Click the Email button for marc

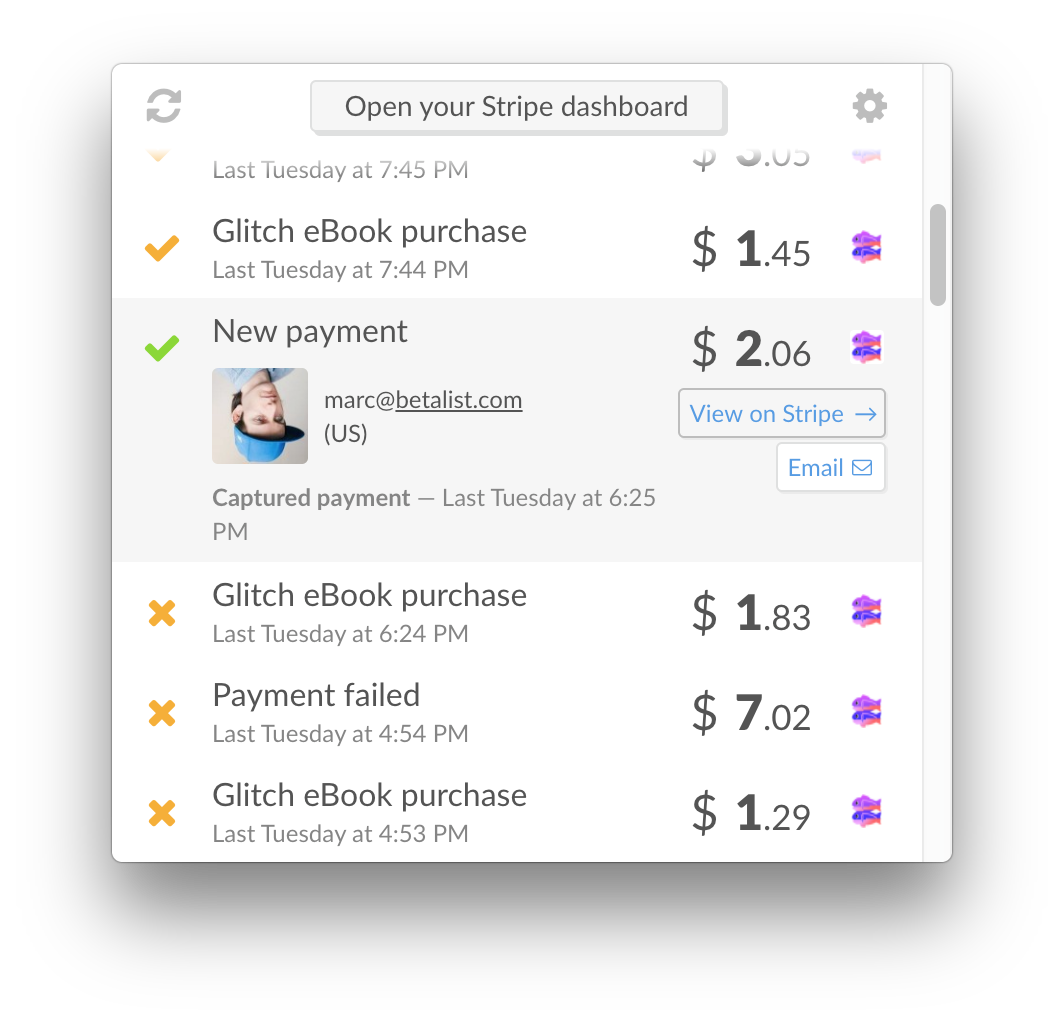(x=830, y=468)
